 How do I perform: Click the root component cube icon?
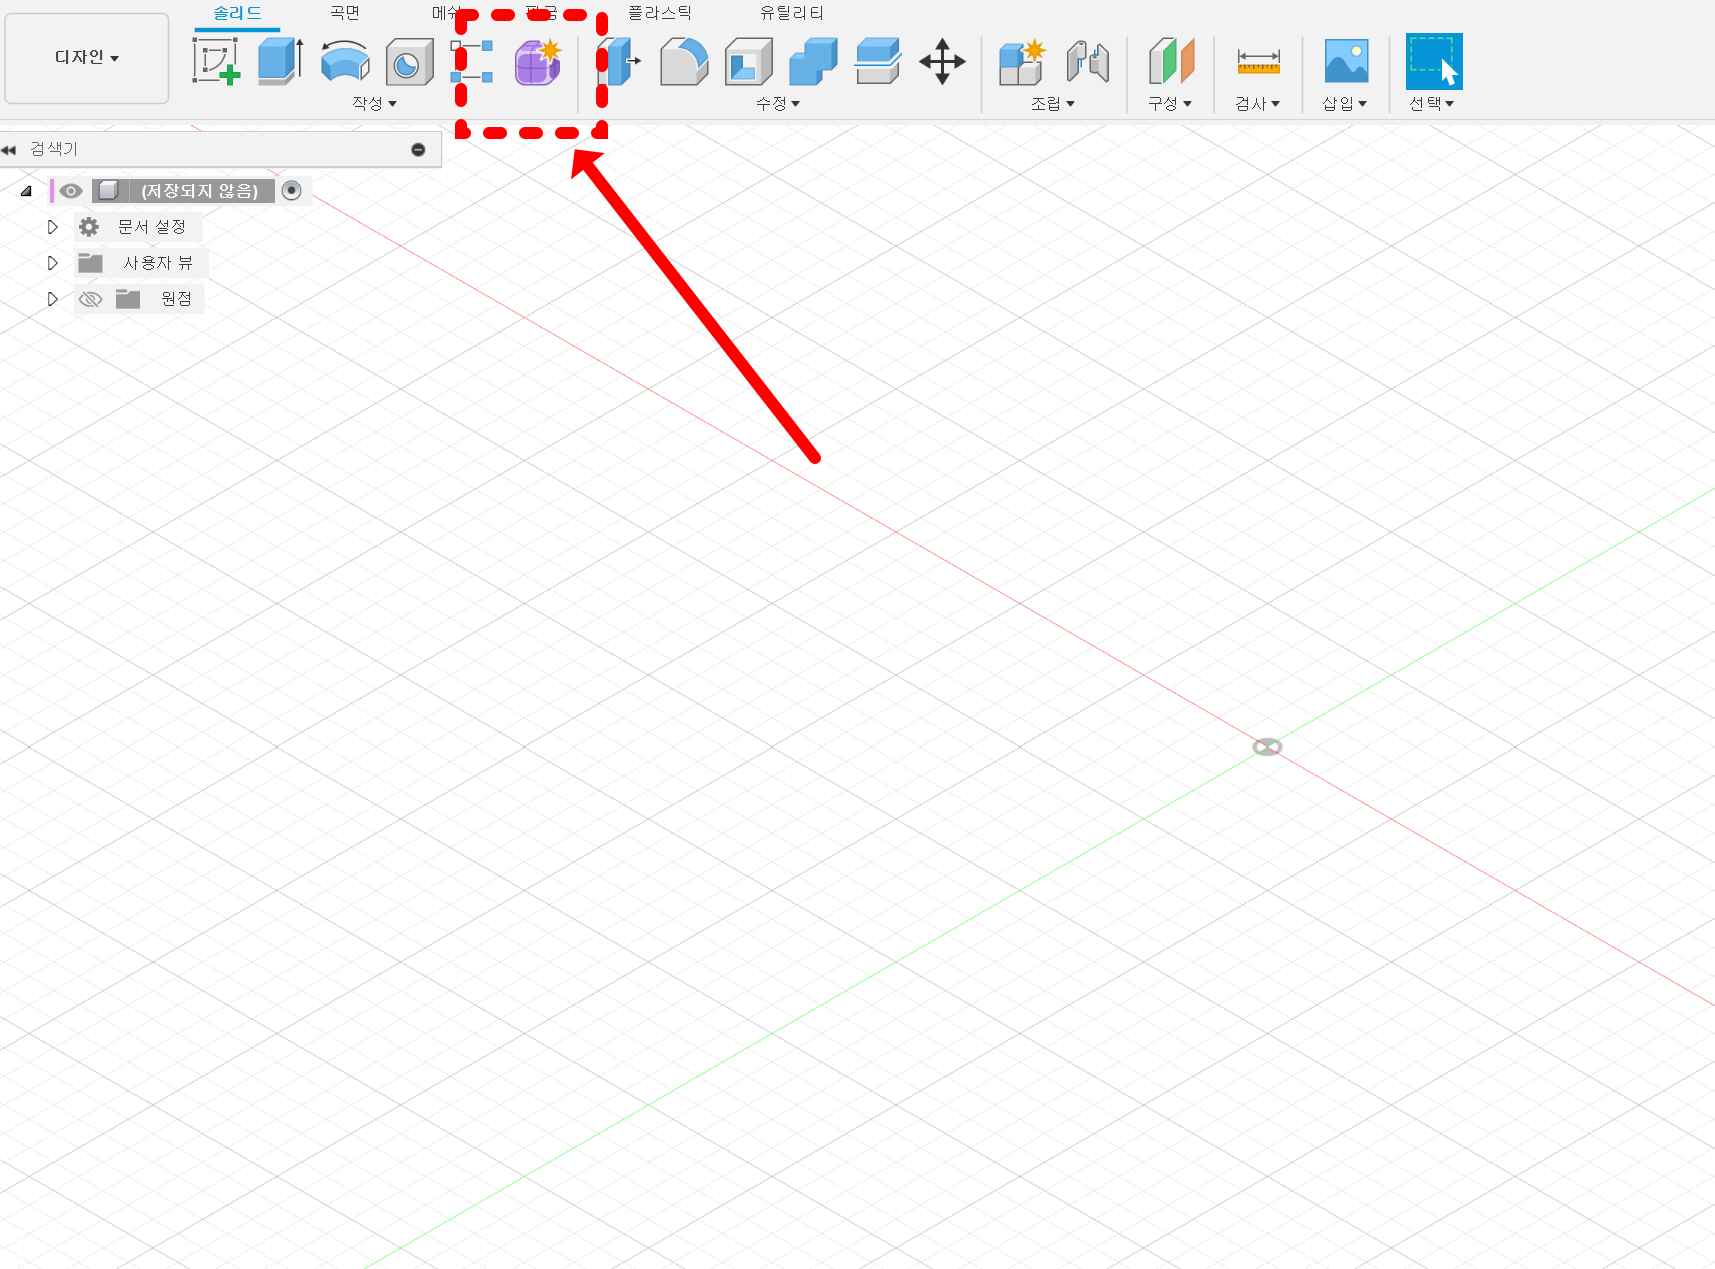[x=109, y=190]
